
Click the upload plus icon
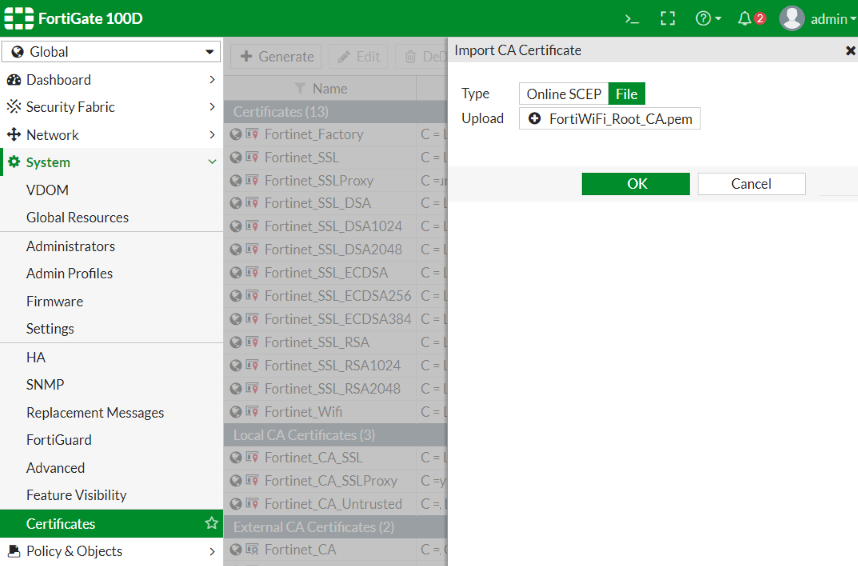535,118
